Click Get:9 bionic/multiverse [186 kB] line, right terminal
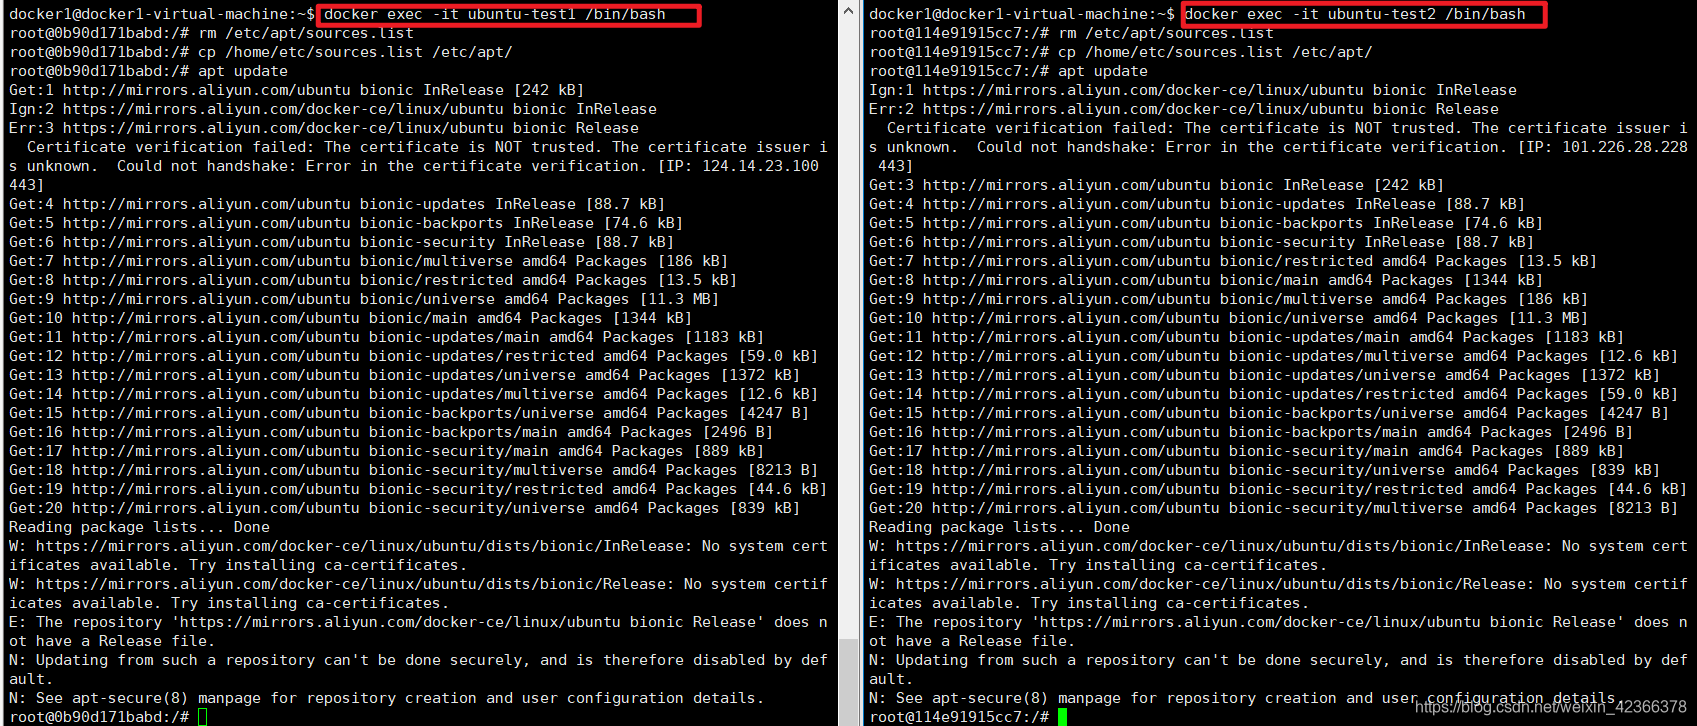This screenshot has height=726, width=1697. pos(1229,299)
